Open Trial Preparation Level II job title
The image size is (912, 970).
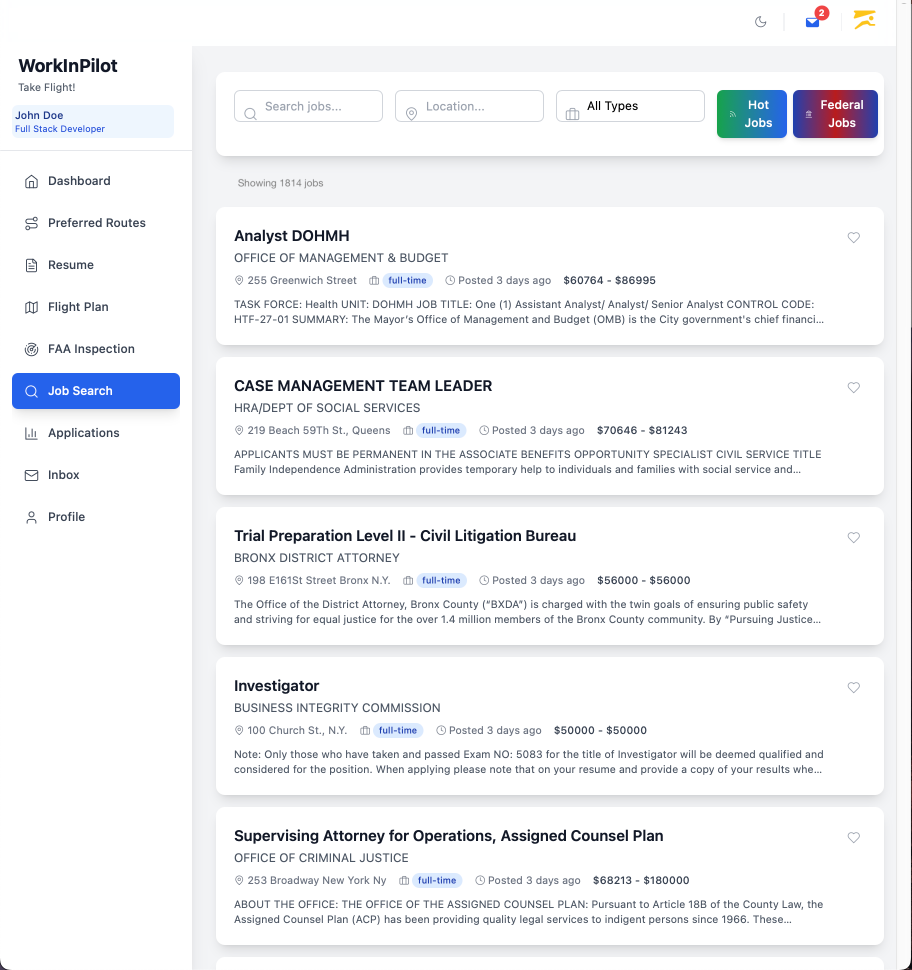tap(405, 536)
